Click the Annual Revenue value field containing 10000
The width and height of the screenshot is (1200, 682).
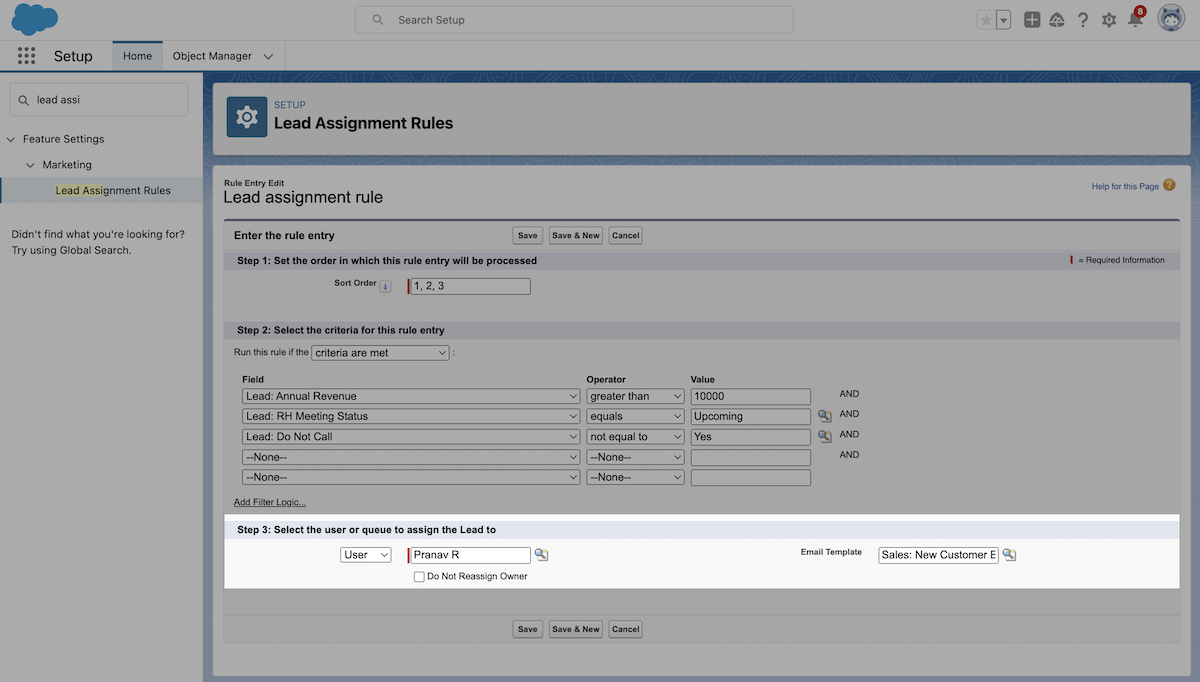pos(750,395)
